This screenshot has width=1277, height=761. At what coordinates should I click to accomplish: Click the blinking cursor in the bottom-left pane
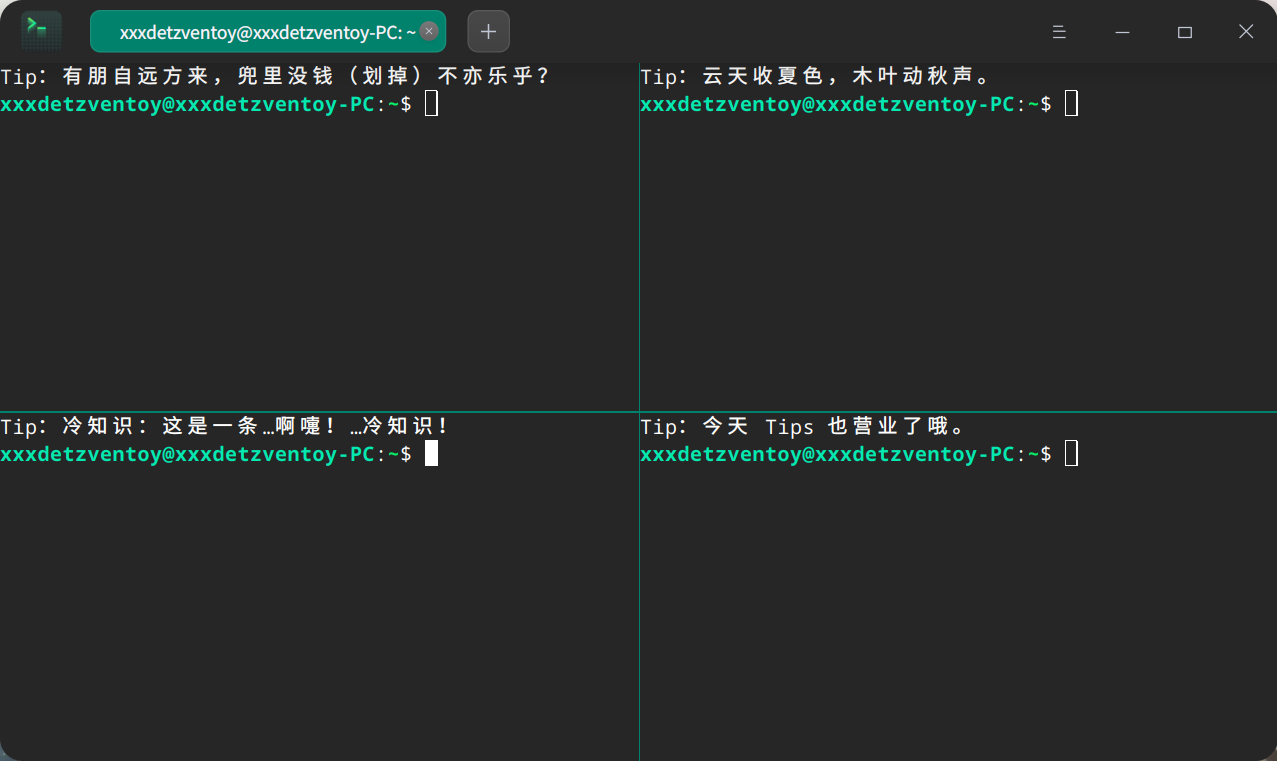tap(431, 453)
